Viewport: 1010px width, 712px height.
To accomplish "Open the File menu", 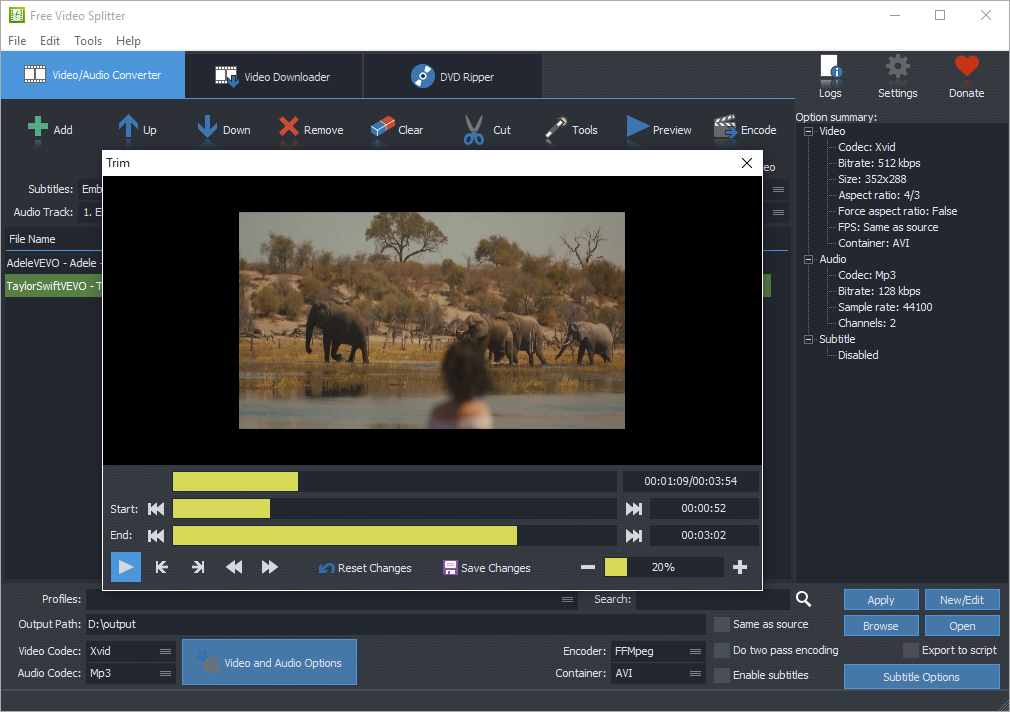I will 17,41.
